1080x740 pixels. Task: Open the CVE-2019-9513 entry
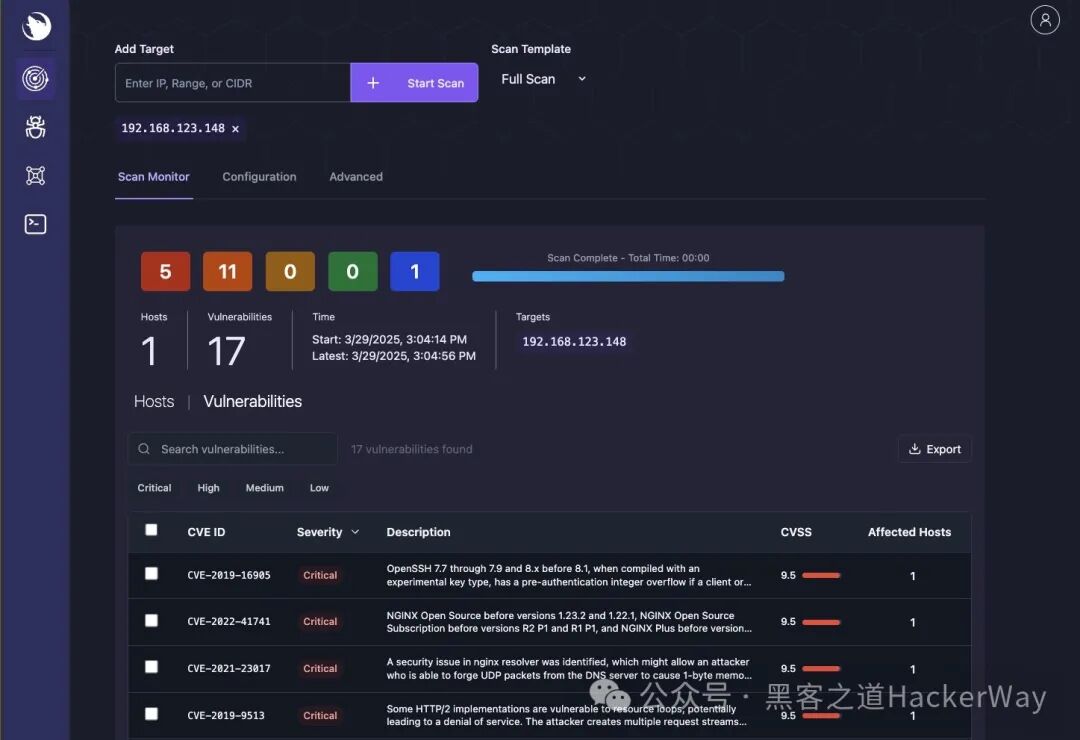(x=226, y=715)
